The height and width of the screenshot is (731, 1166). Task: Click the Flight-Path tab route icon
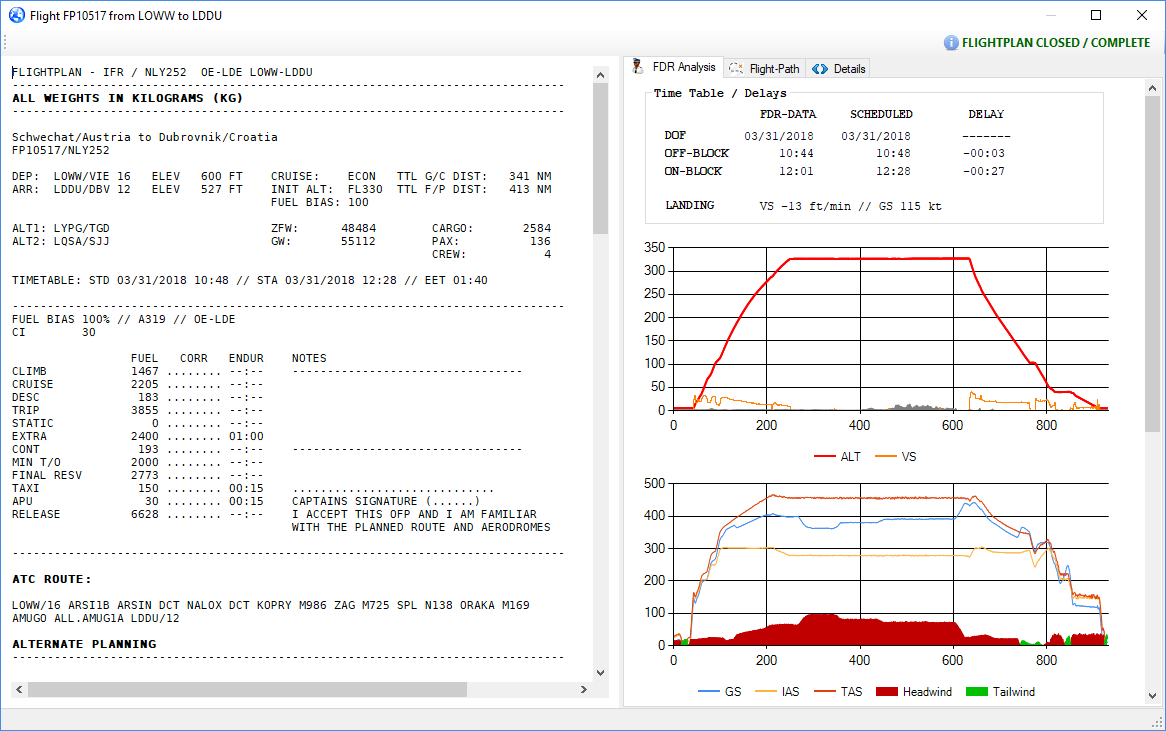coord(736,68)
